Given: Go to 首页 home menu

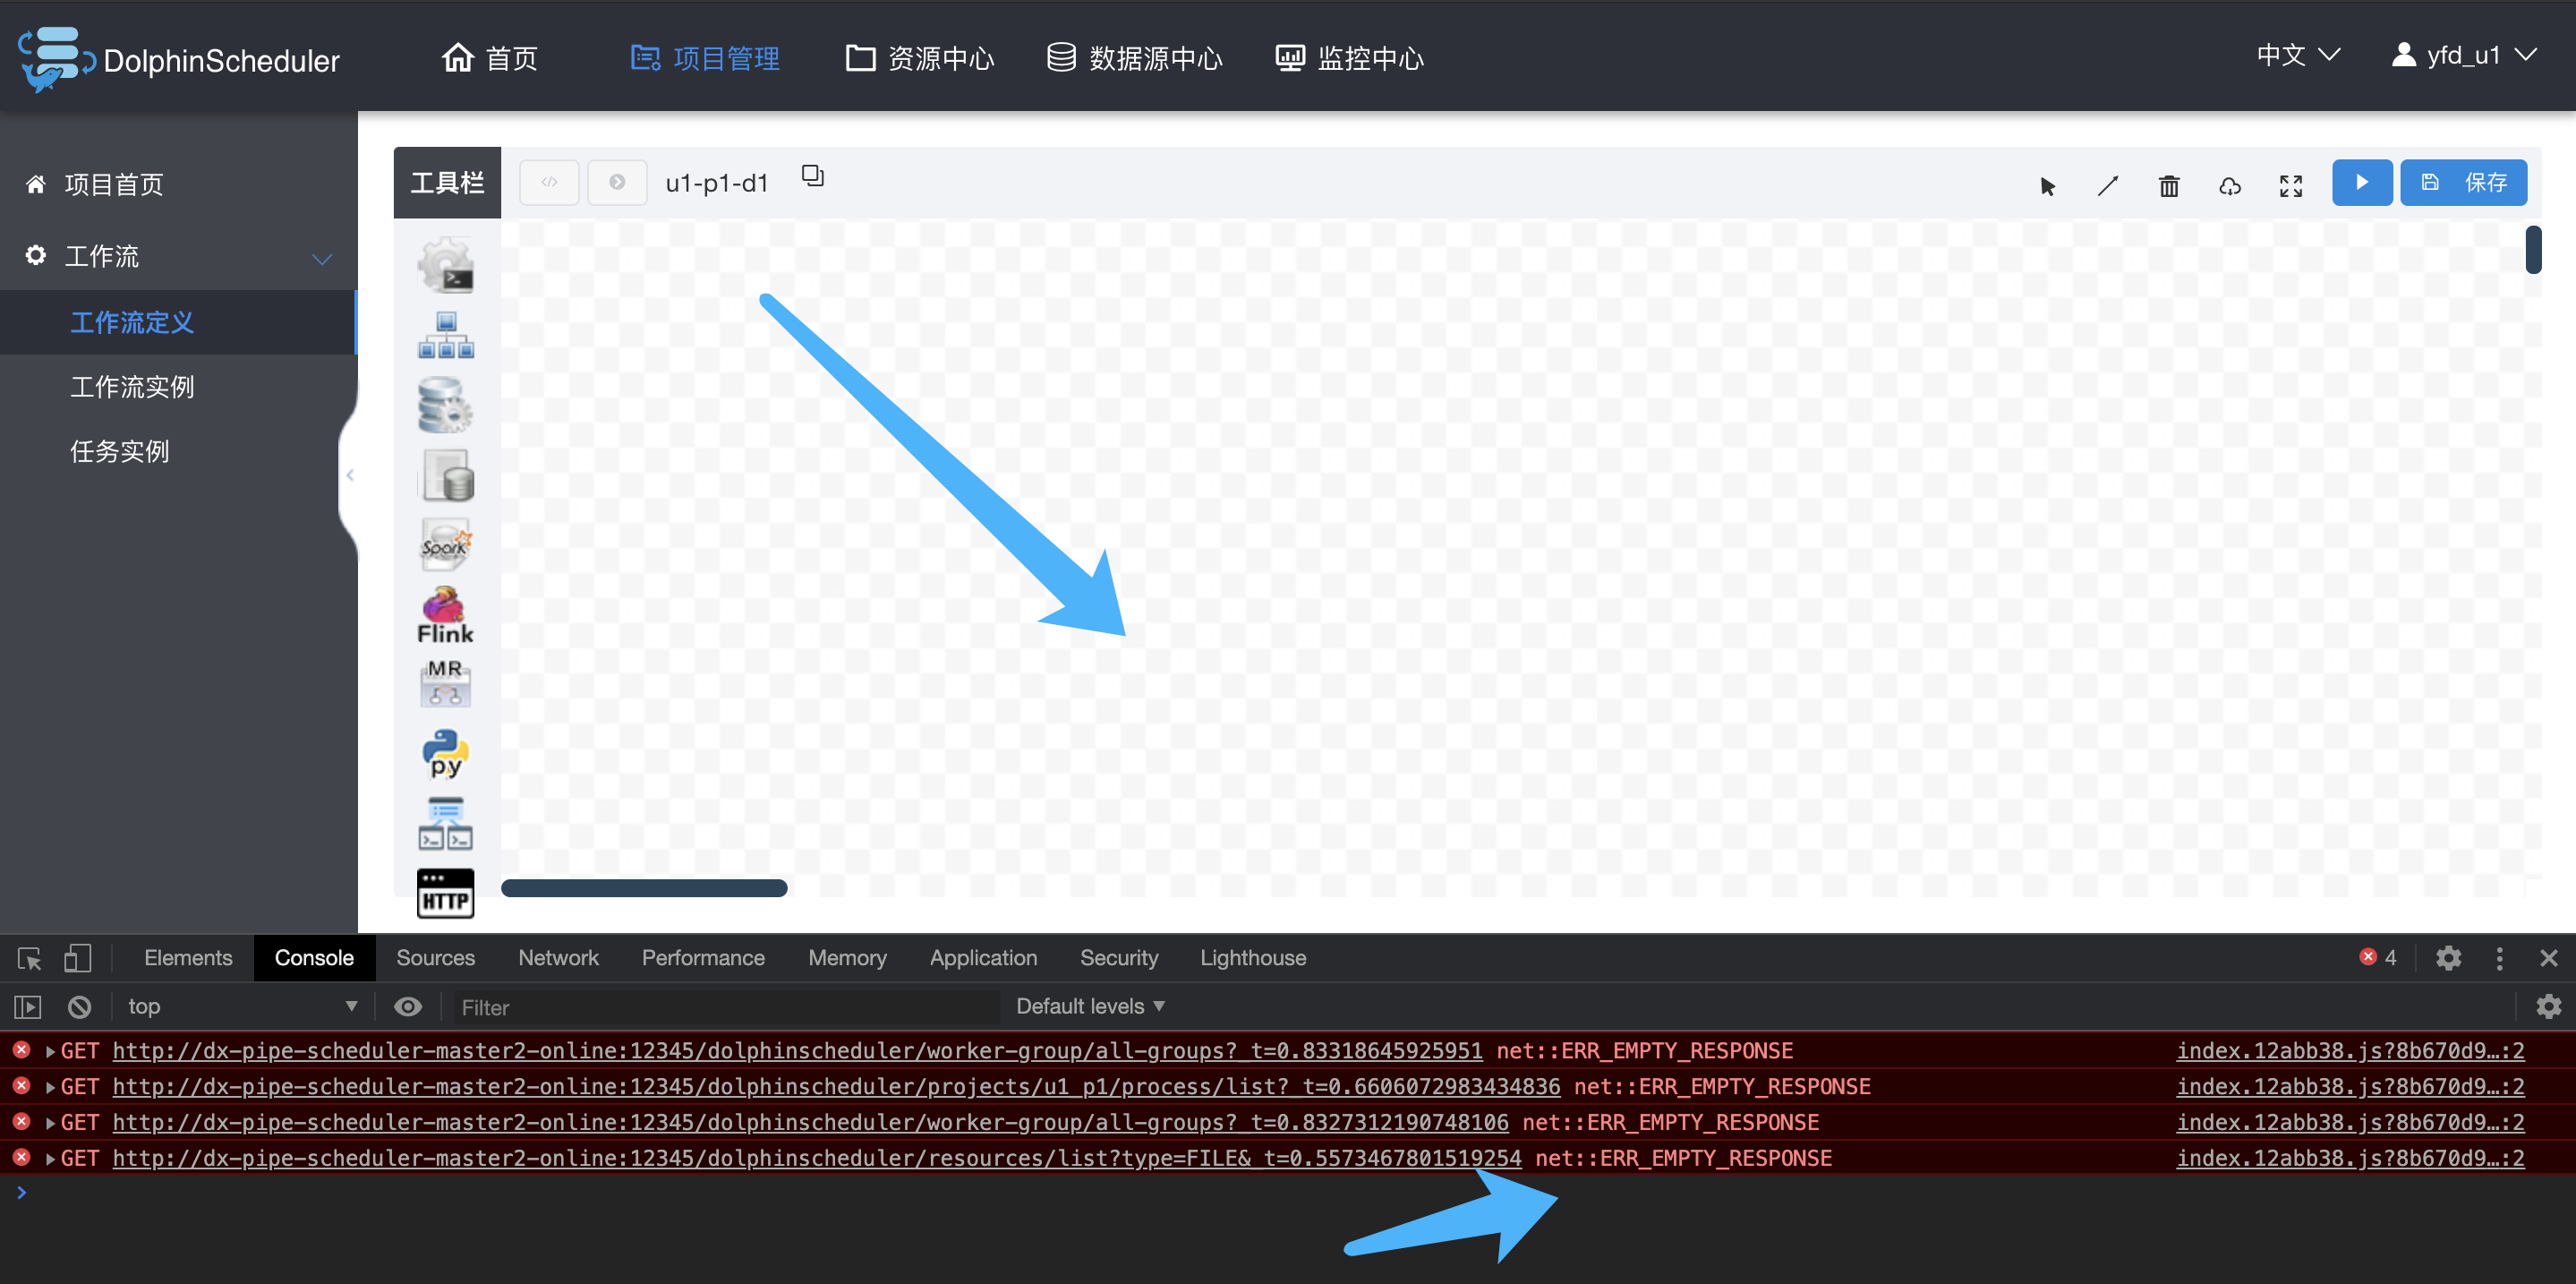Looking at the screenshot, I should [490, 58].
